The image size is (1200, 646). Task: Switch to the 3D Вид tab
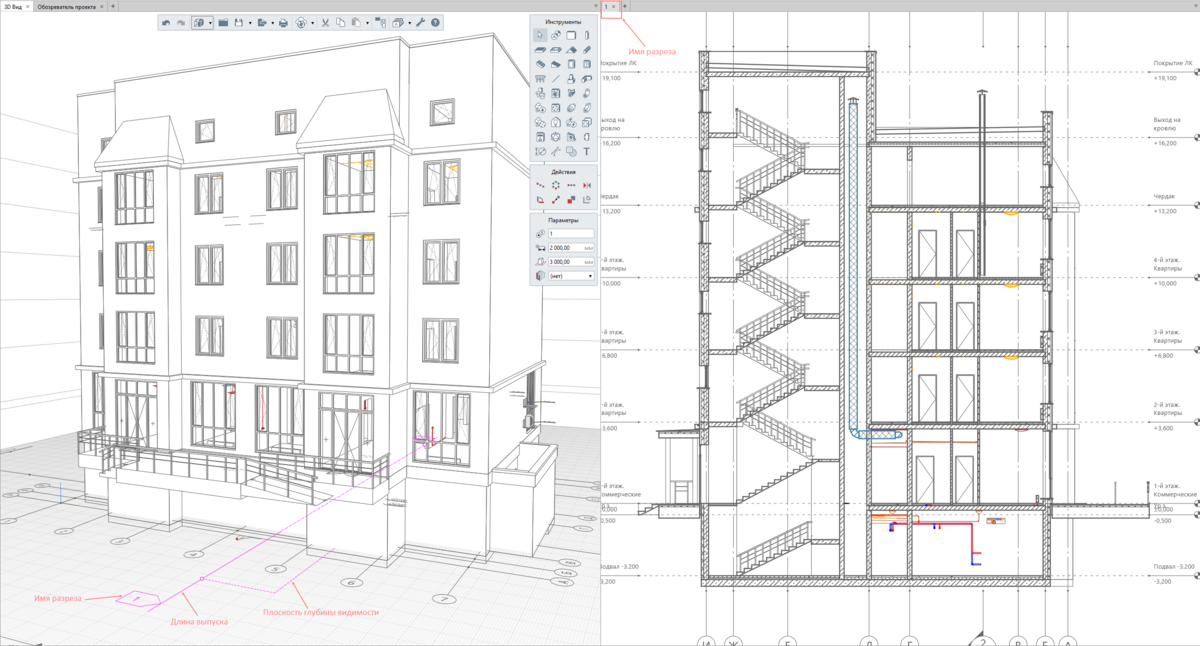click(x=15, y=6)
